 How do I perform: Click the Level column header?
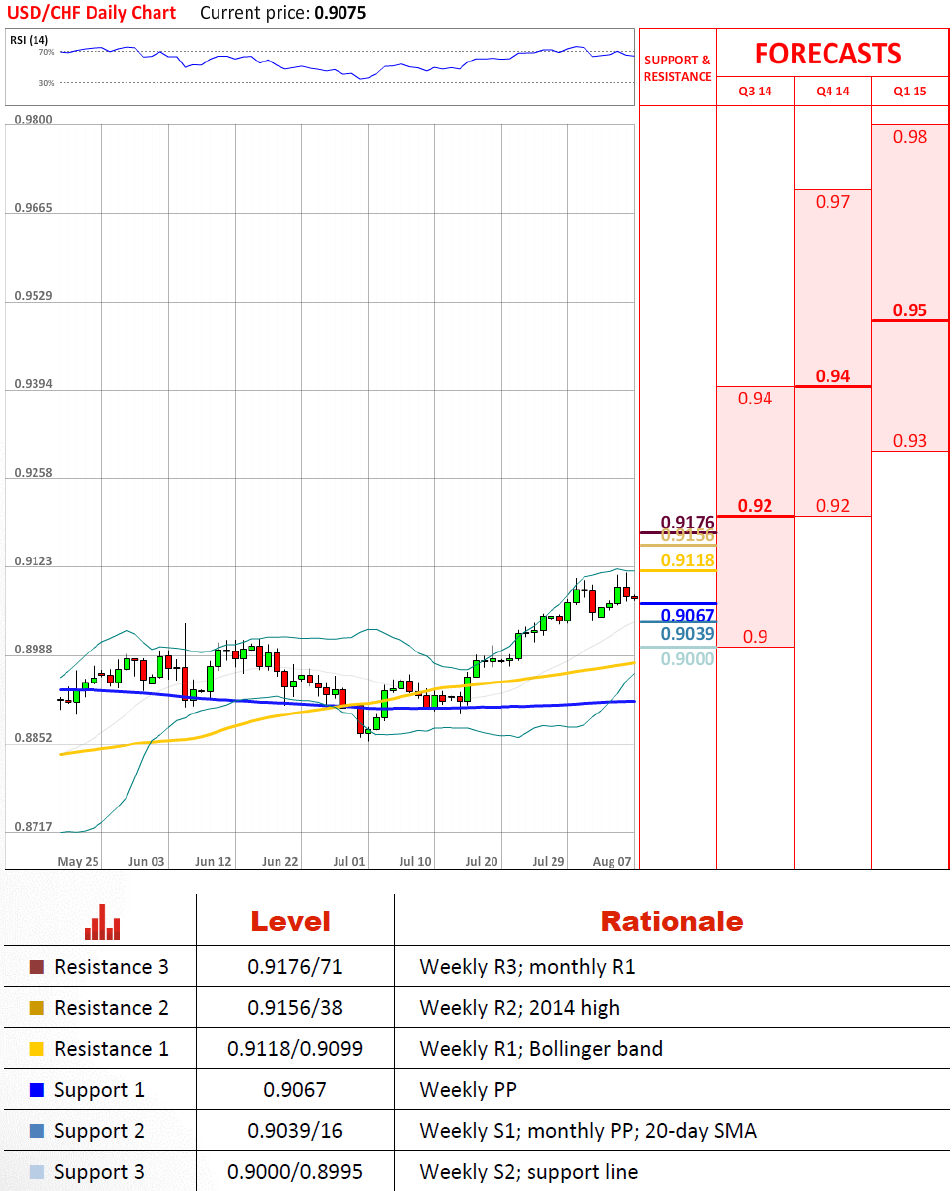pyautogui.click(x=290, y=921)
